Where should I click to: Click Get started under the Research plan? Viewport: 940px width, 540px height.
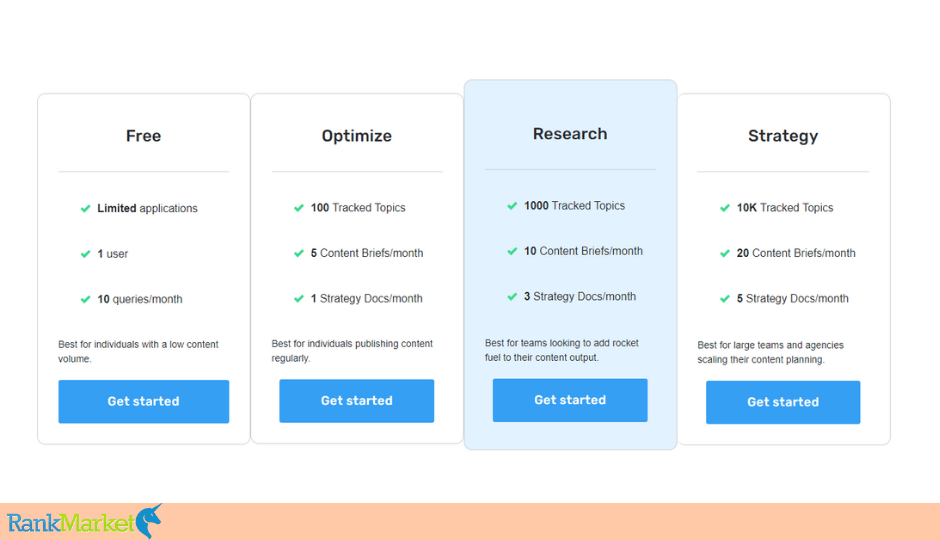pyautogui.click(x=570, y=400)
